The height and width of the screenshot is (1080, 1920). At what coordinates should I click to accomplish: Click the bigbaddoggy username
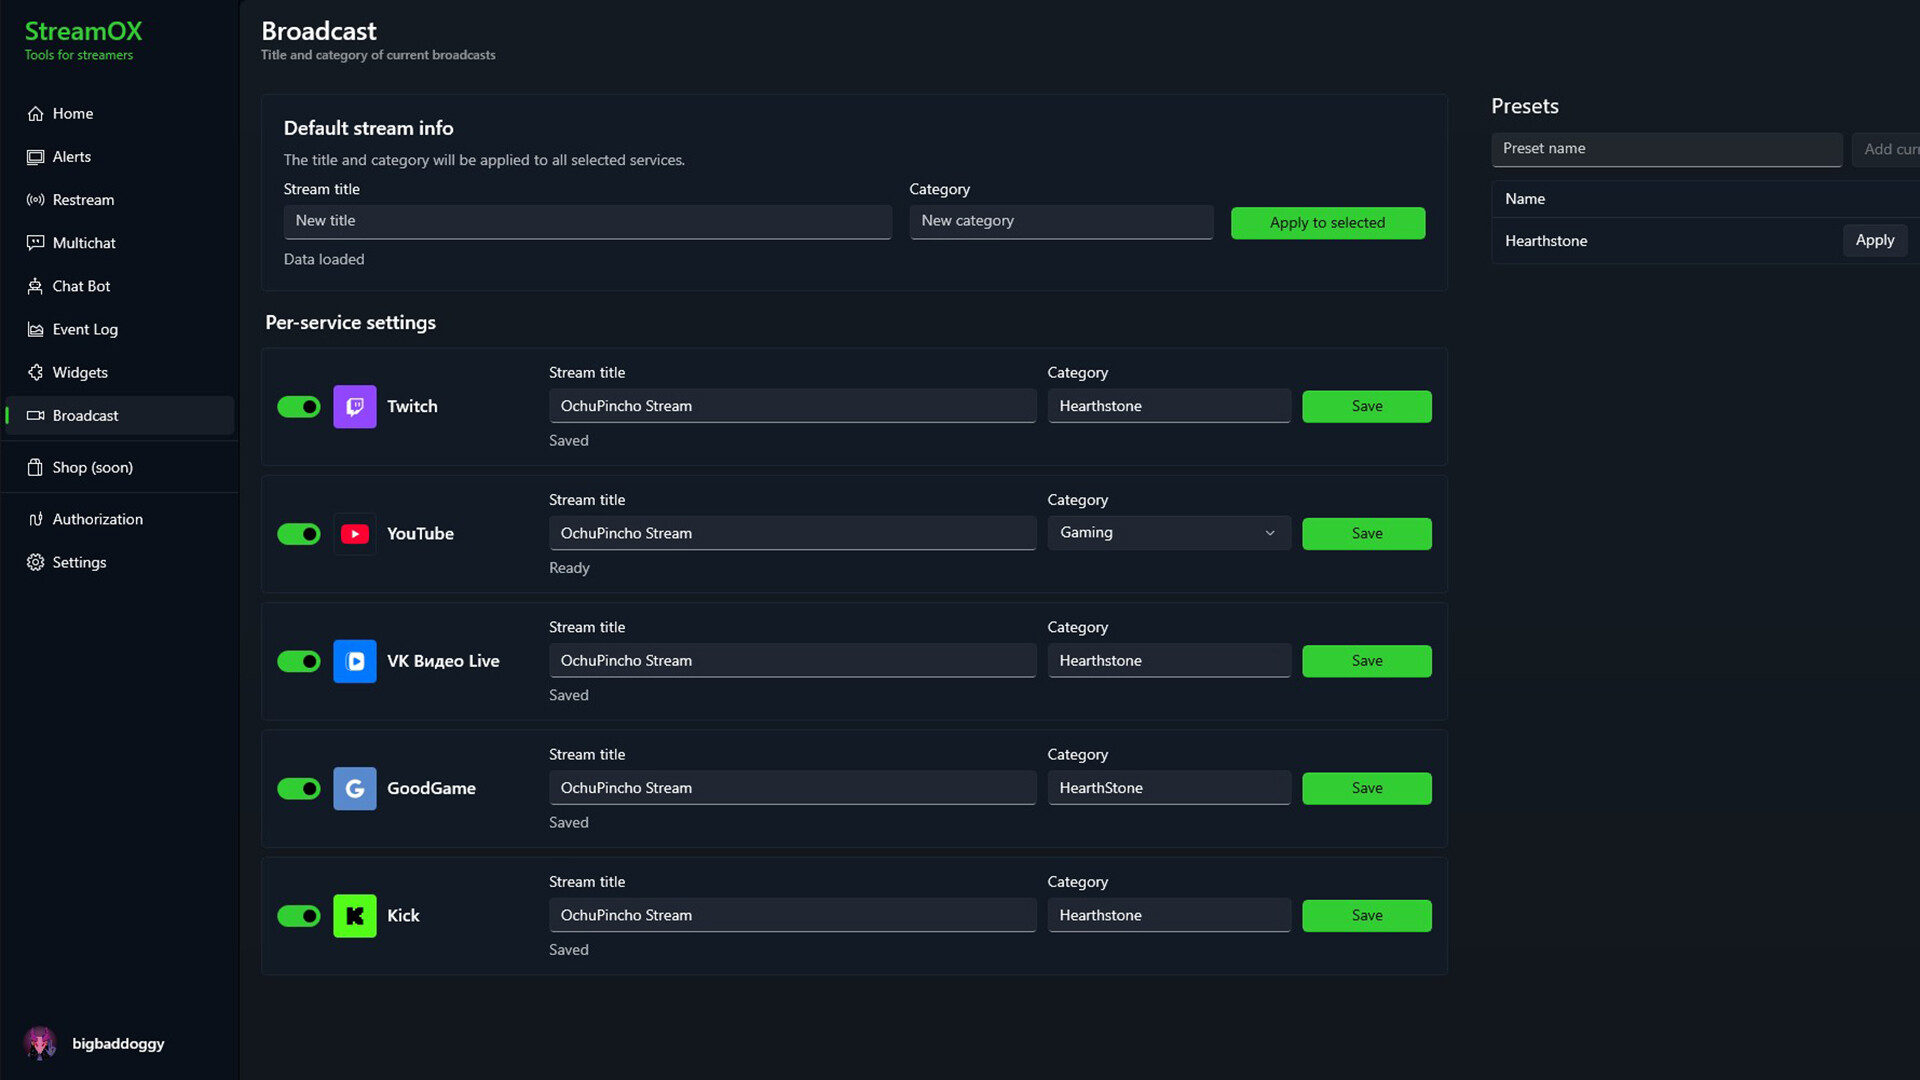pyautogui.click(x=118, y=1043)
